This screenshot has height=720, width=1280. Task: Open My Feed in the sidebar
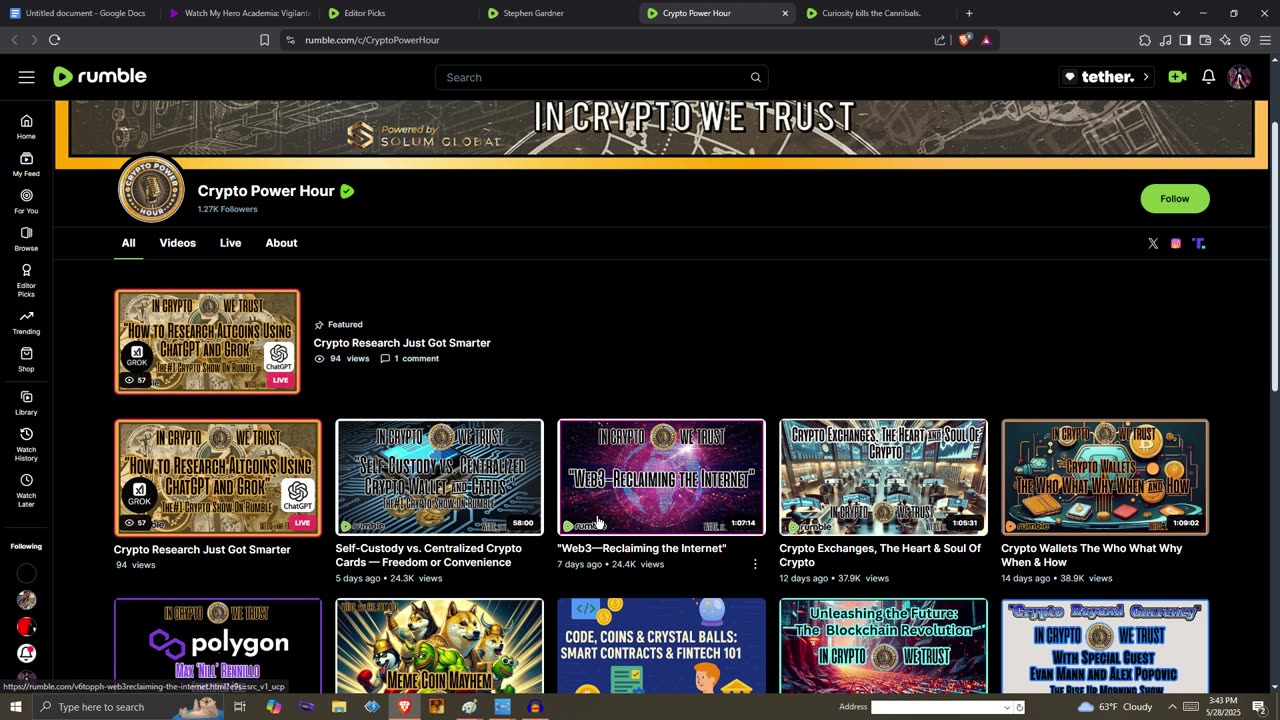click(x=26, y=164)
